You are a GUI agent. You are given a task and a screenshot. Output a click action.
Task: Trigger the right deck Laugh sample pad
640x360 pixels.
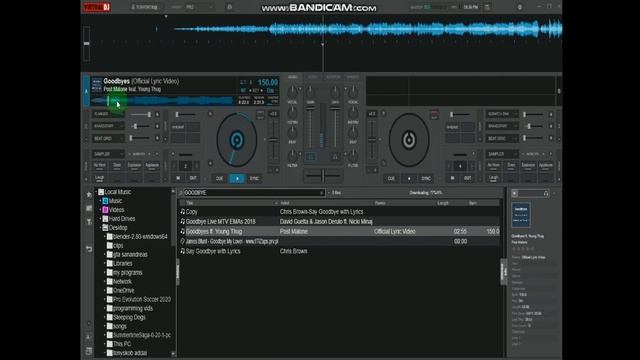(x=493, y=178)
